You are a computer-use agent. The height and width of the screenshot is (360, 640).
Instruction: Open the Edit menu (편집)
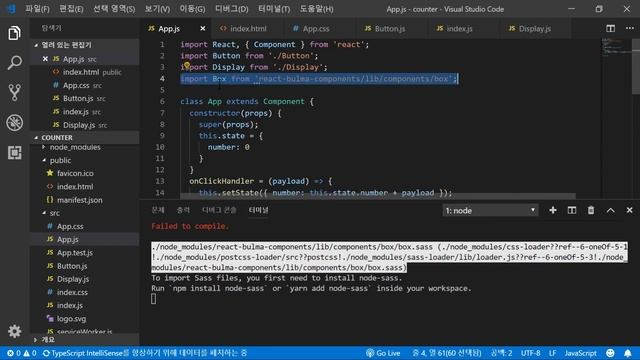click(x=71, y=9)
